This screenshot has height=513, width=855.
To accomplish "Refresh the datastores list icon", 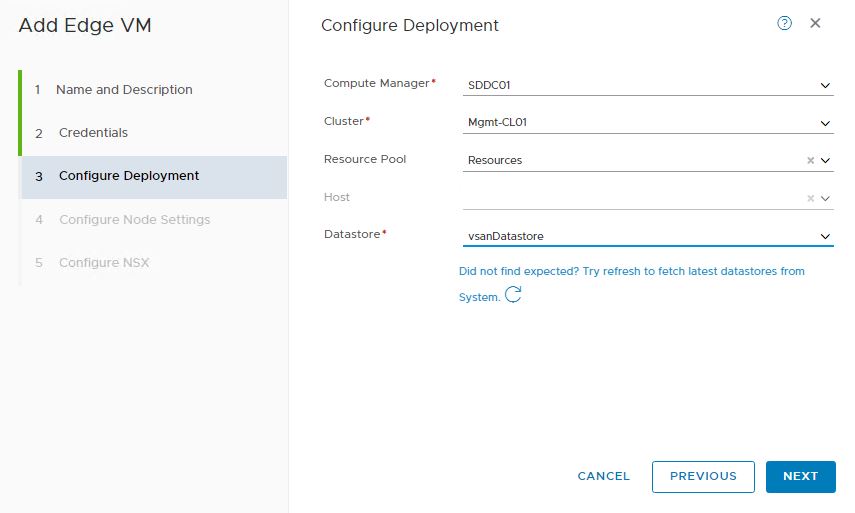I will pyautogui.click(x=513, y=295).
